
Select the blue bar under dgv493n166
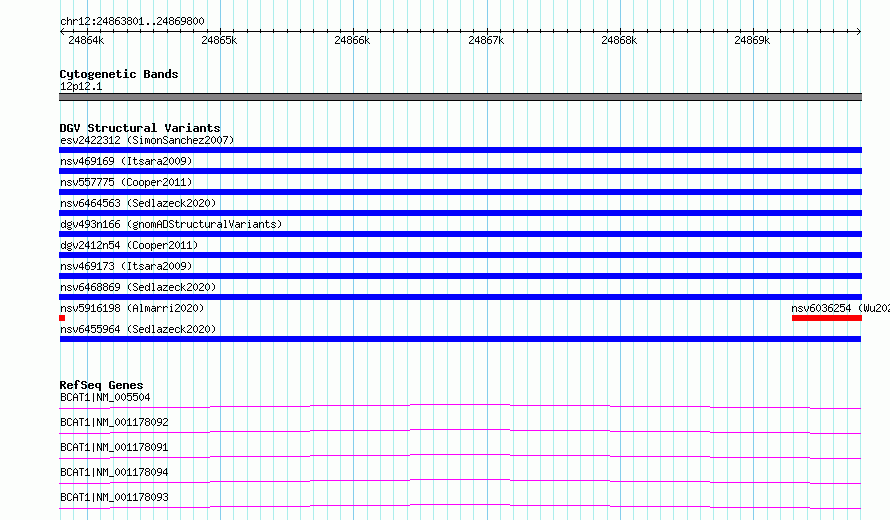coord(460,234)
